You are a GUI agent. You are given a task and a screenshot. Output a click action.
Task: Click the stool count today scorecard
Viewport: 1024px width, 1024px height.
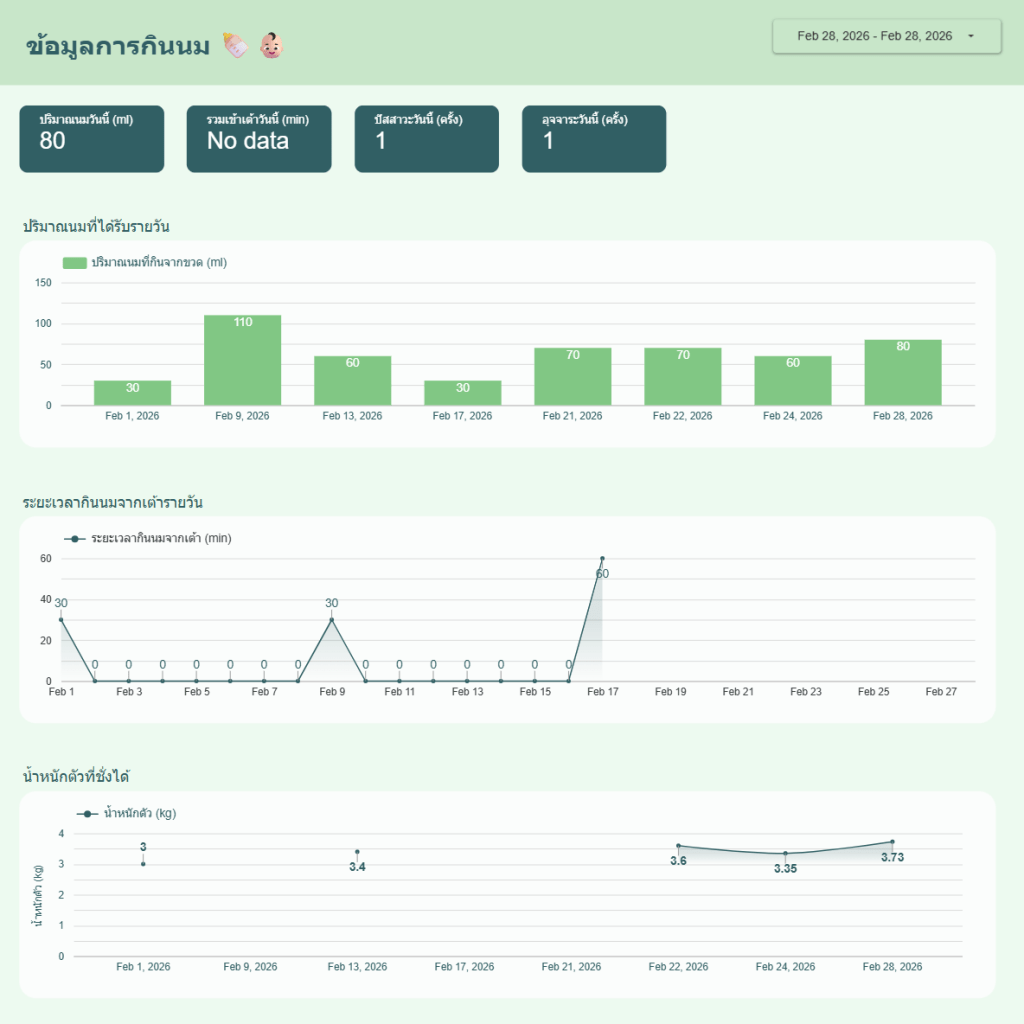coord(594,139)
